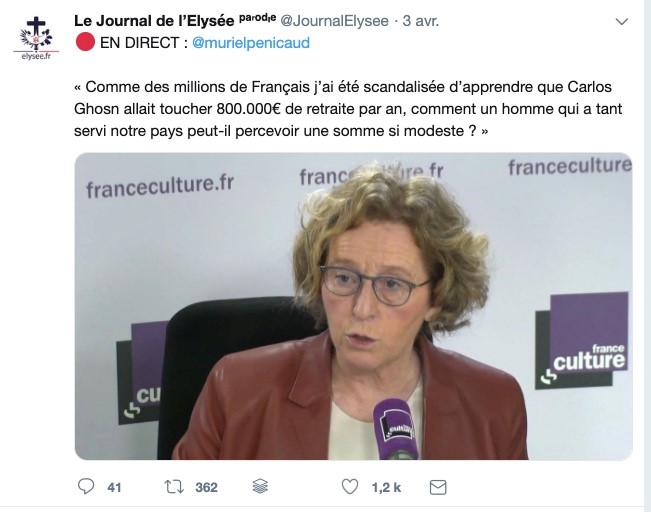The width and height of the screenshot is (651, 512).
Task: Click the France Culture logo in image
Action: [582, 341]
